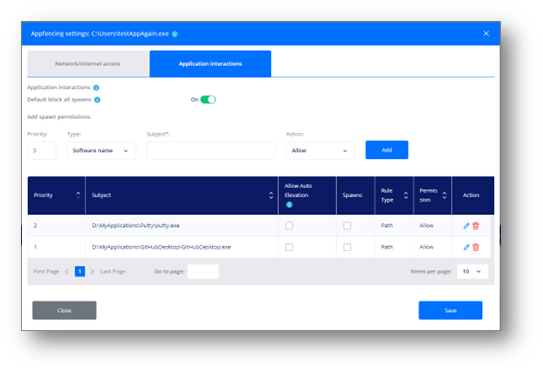This screenshot has height=373, width=543.
Task: Toggle Default block all spawns switch
Action: 208,100
